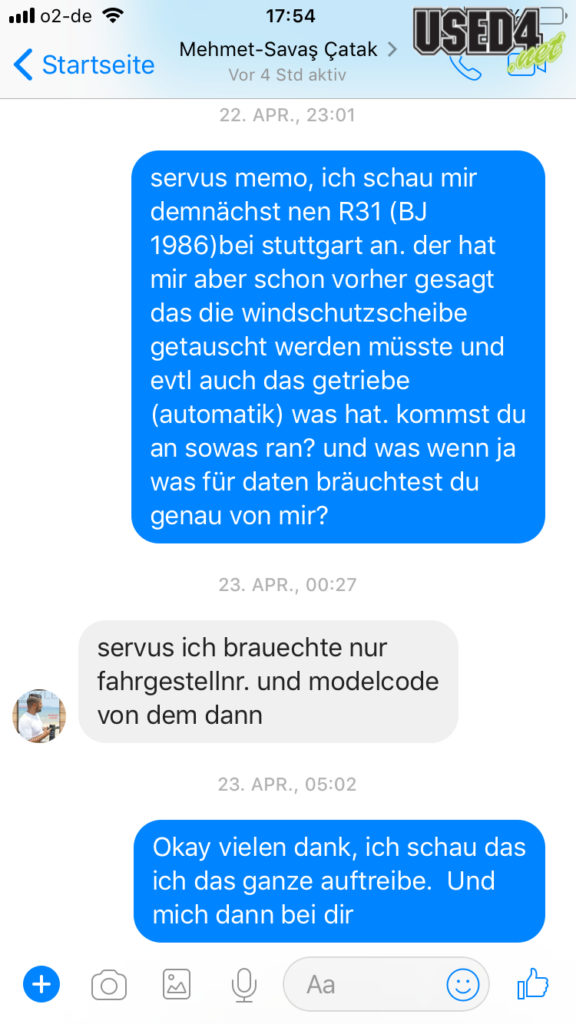Open the camera icon in the toolbar
This screenshot has width=576, height=1024.
tap(109, 984)
